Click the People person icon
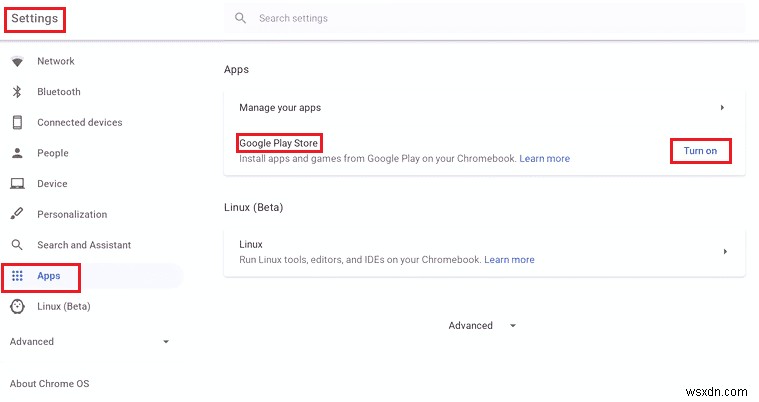Image resolution: width=759 pixels, height=402 pixels. tap(17, 153)
